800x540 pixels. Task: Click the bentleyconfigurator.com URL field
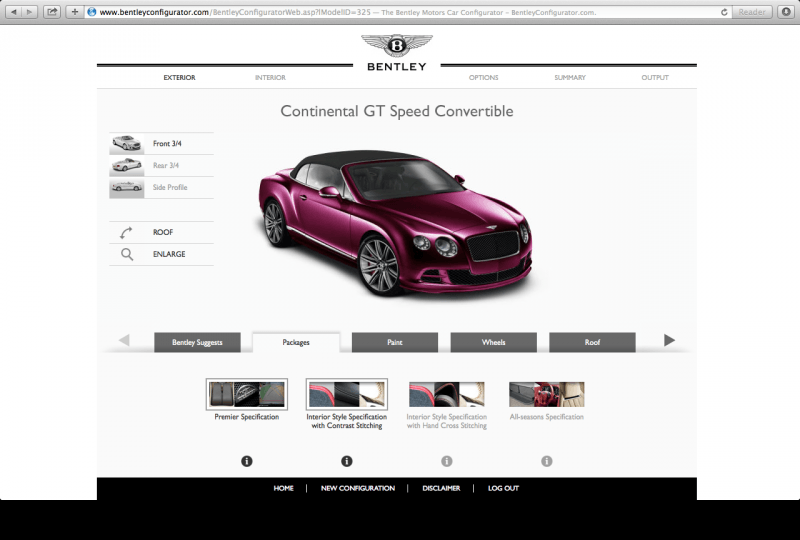coord(408,12)
